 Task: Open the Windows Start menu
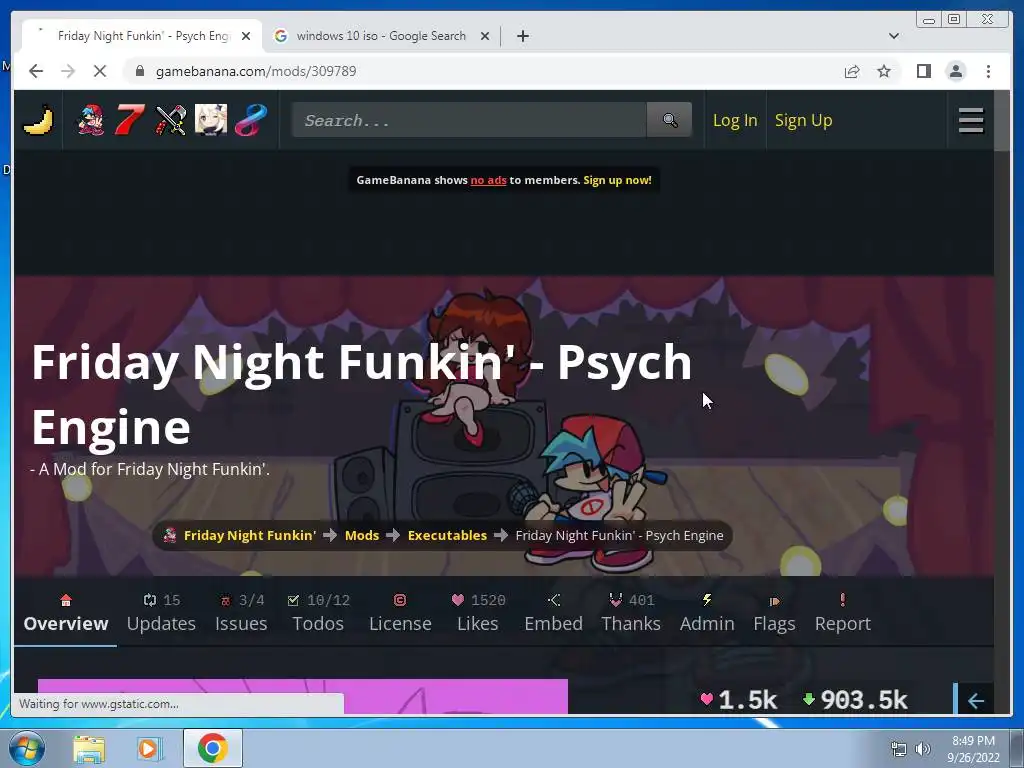pyautogui.click(x=26, y=748)
